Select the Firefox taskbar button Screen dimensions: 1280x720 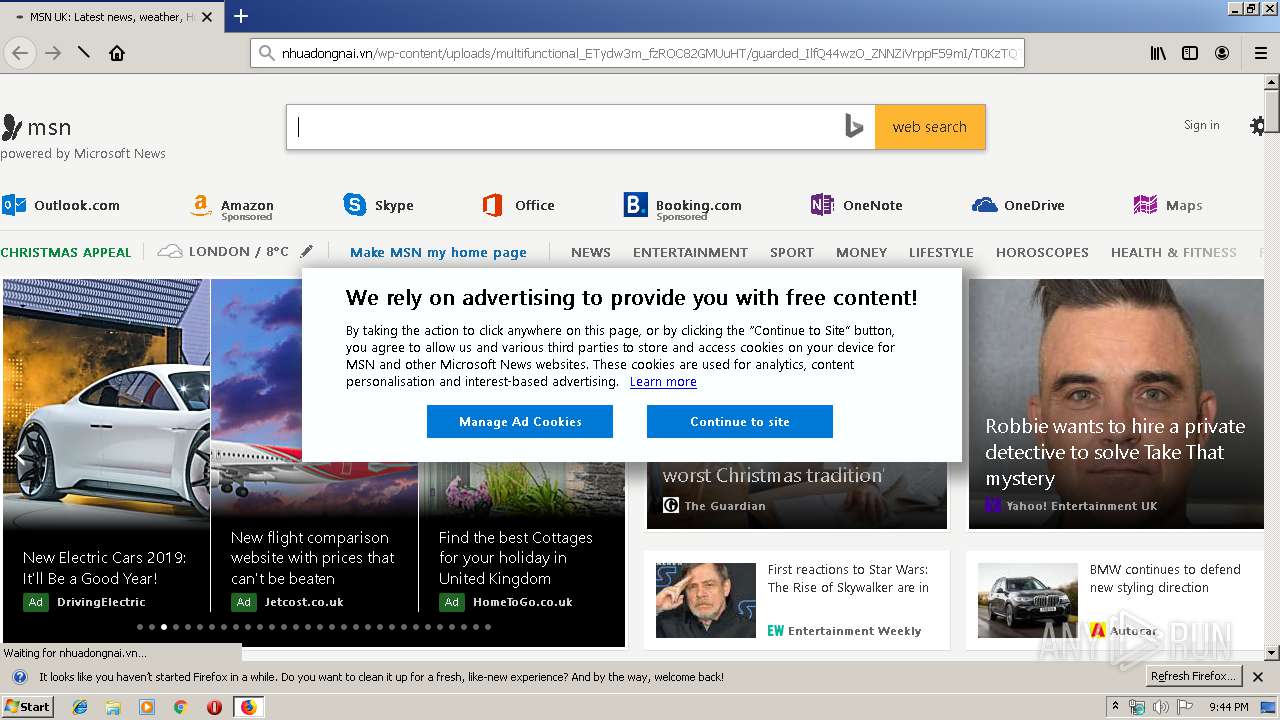coord(248,707)
